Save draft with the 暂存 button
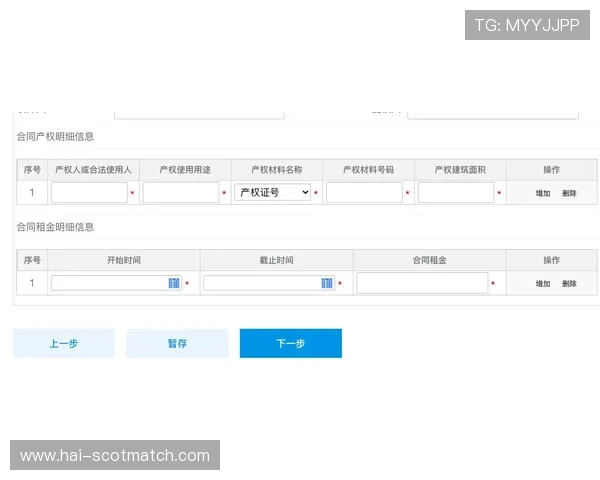Viewport: 600px width, 480px height. (177, 343)
